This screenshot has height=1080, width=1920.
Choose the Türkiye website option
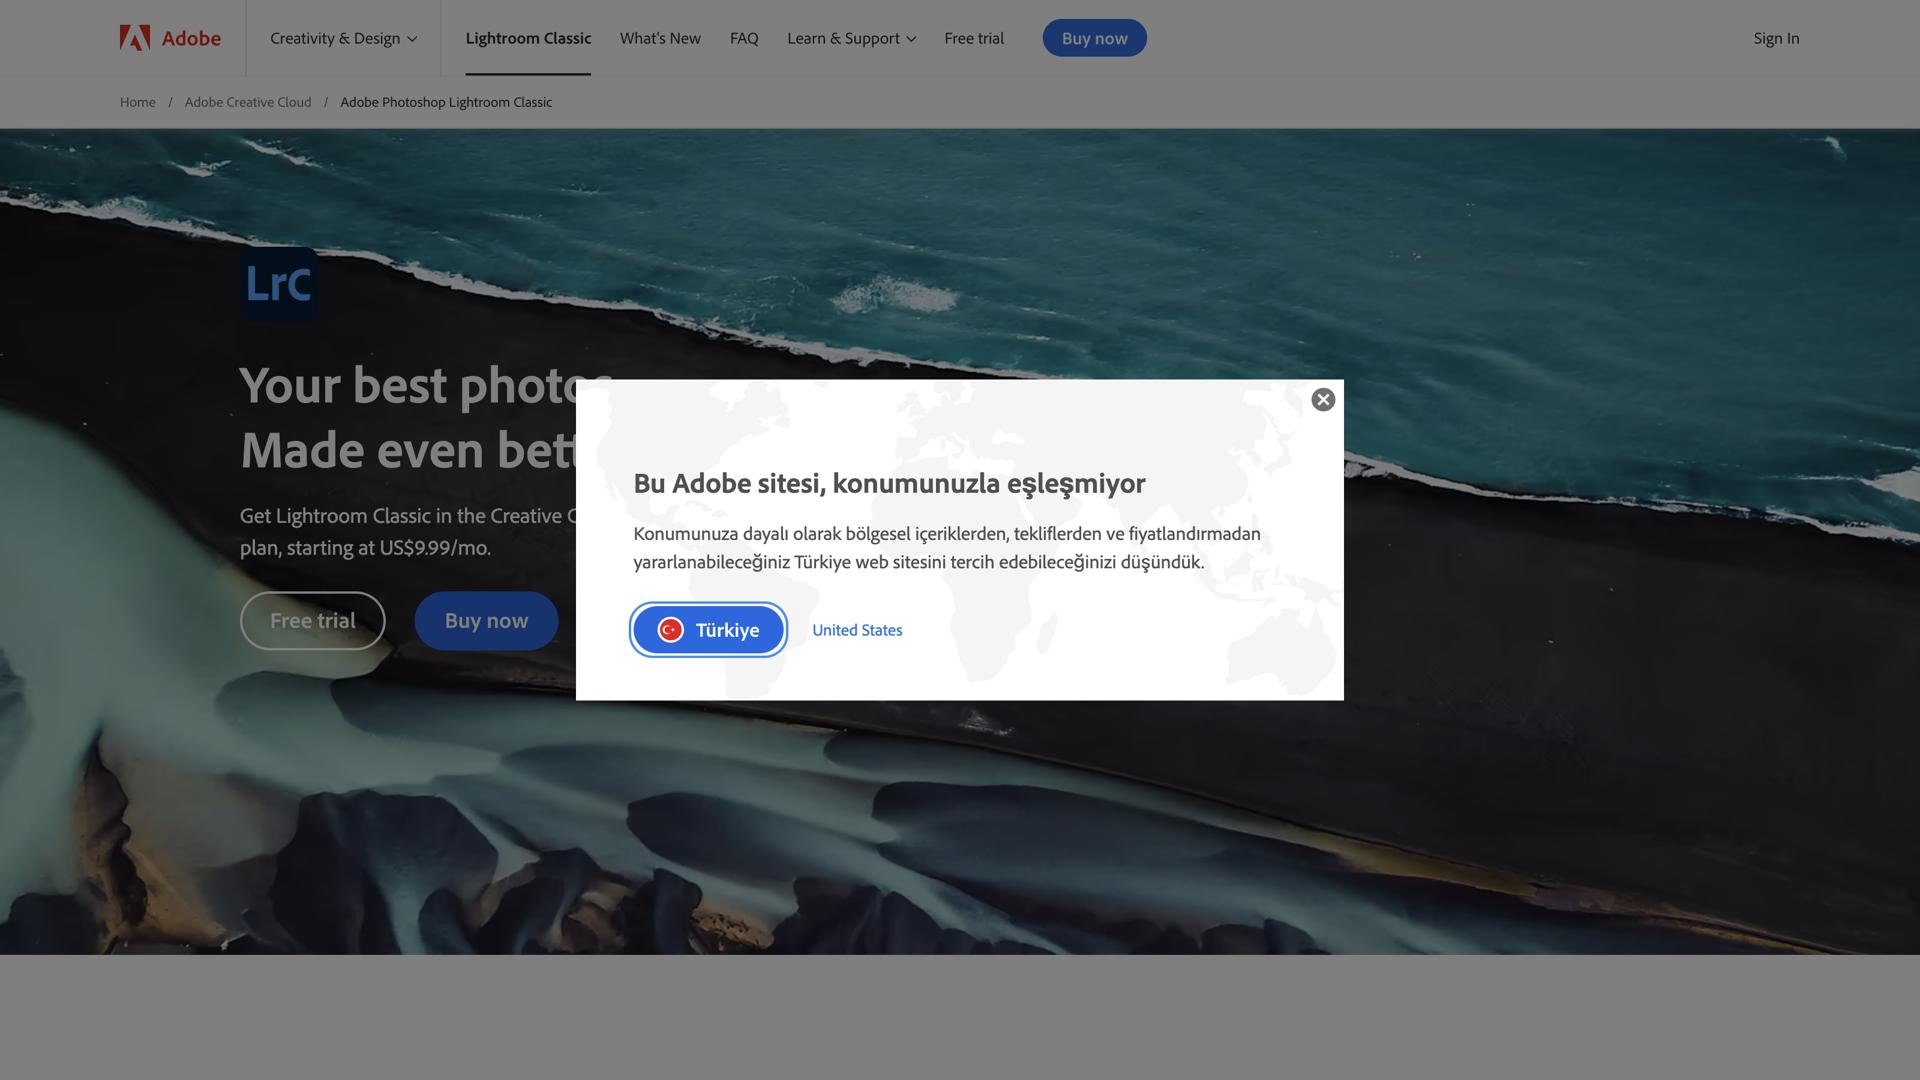(x=708, y=630)
